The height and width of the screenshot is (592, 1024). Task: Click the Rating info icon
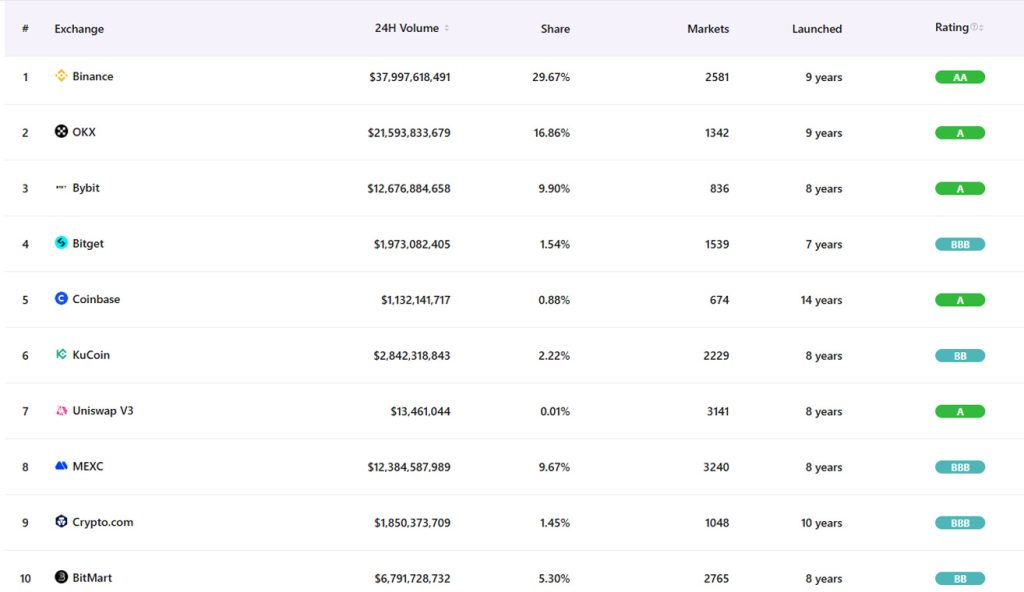974,27
